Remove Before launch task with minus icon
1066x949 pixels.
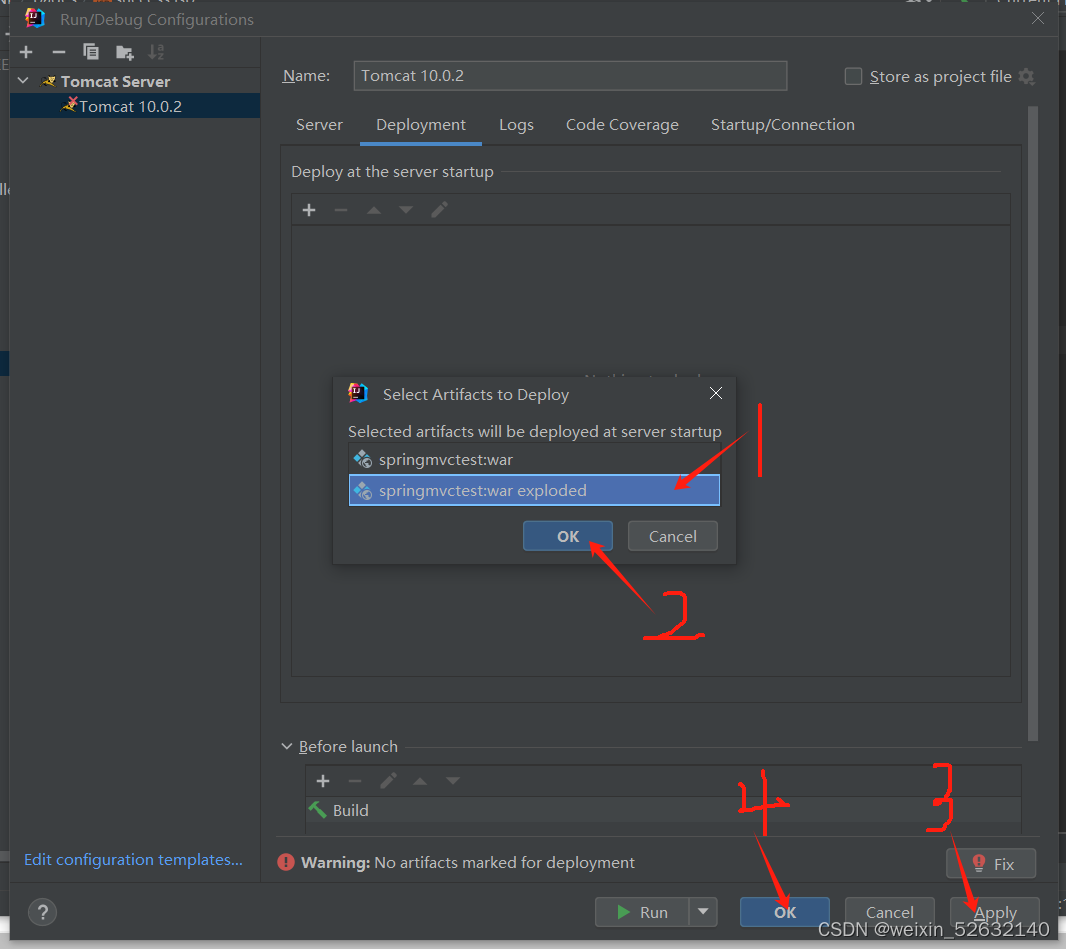pyautogui.click(x=355, y=781)
